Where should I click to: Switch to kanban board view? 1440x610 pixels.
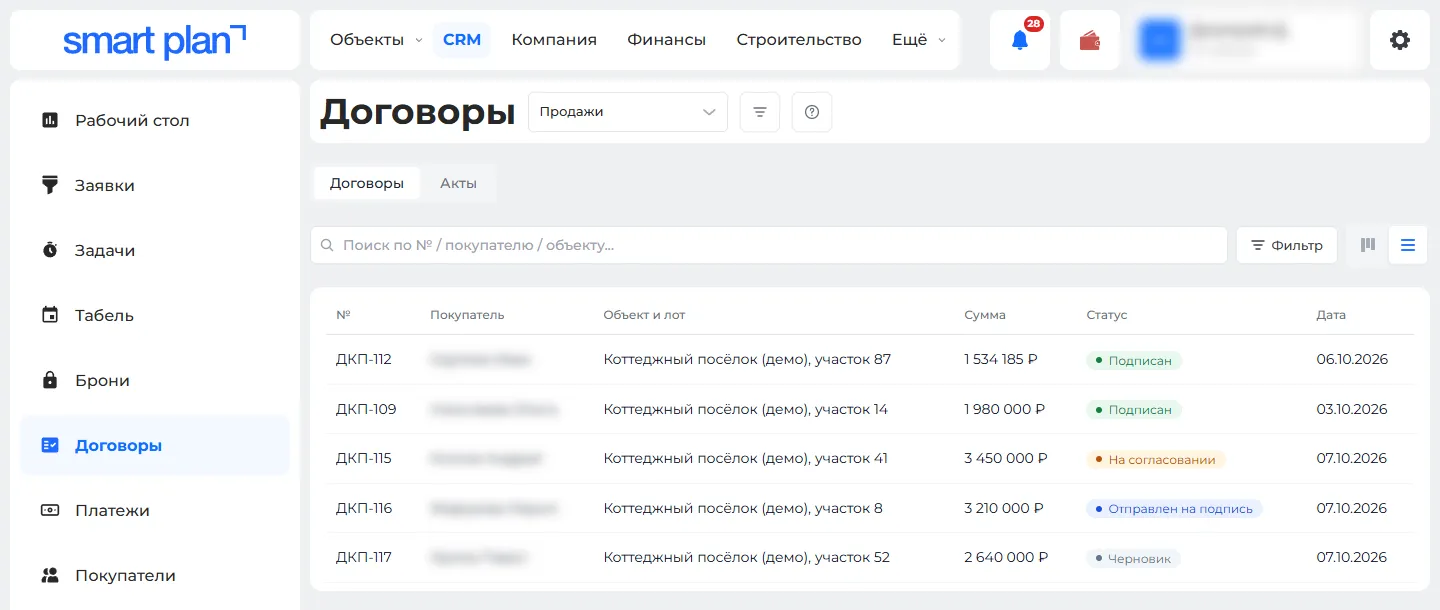point(1368,245)
